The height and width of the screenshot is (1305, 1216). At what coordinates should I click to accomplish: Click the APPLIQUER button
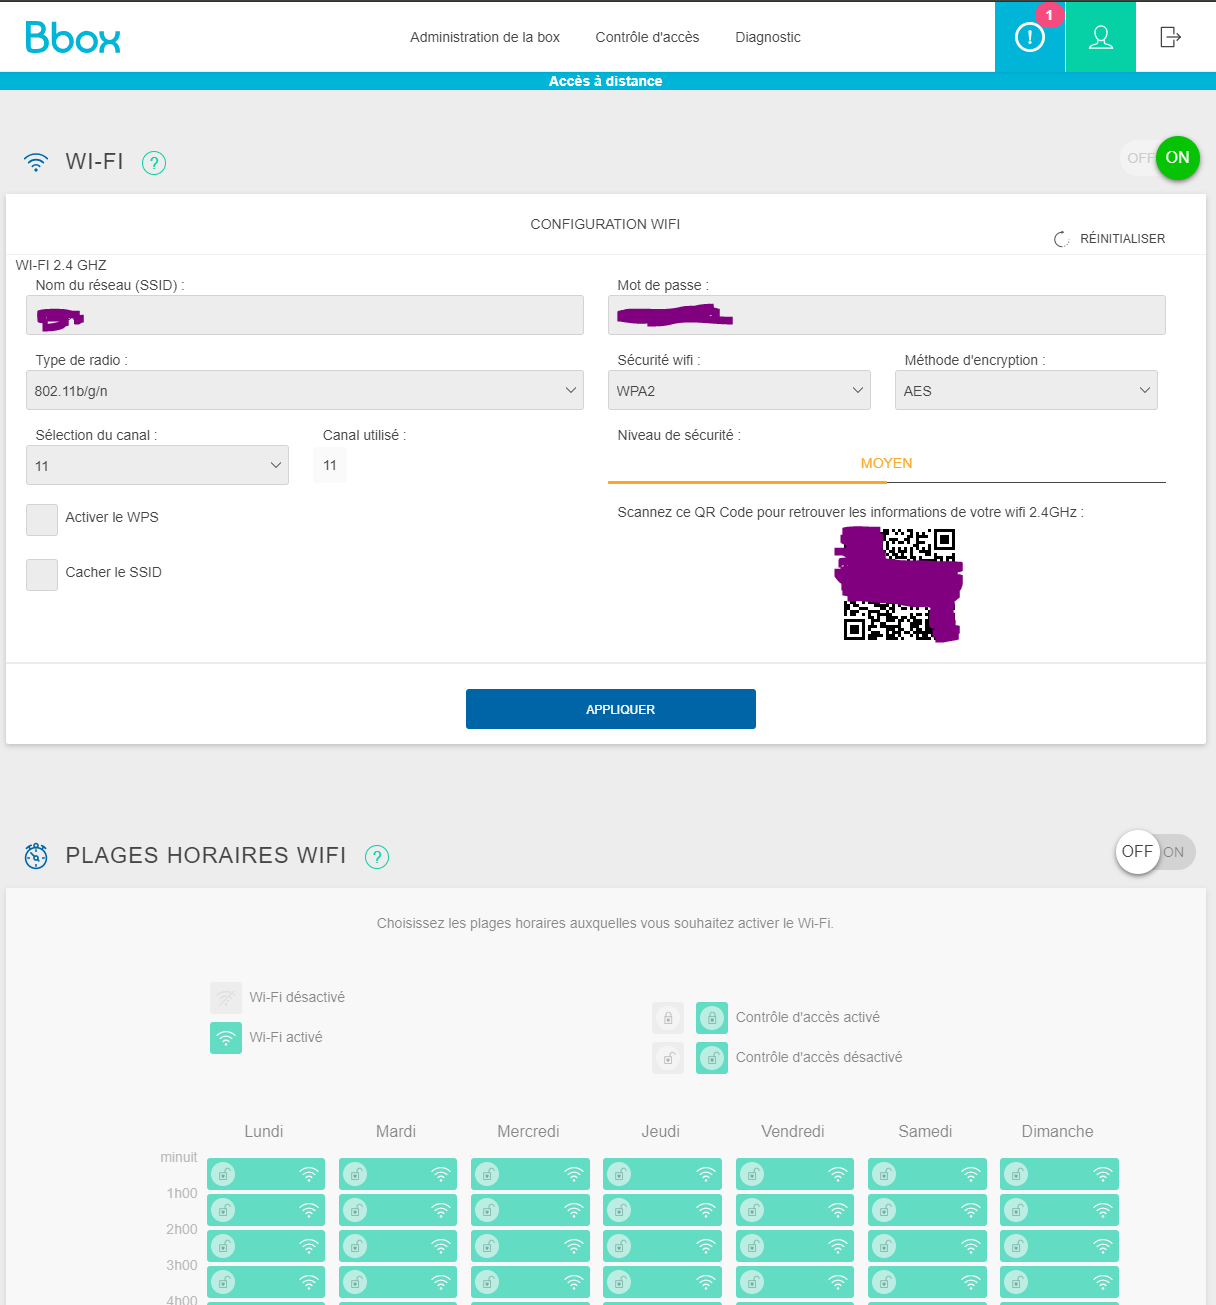click(610, 709)
